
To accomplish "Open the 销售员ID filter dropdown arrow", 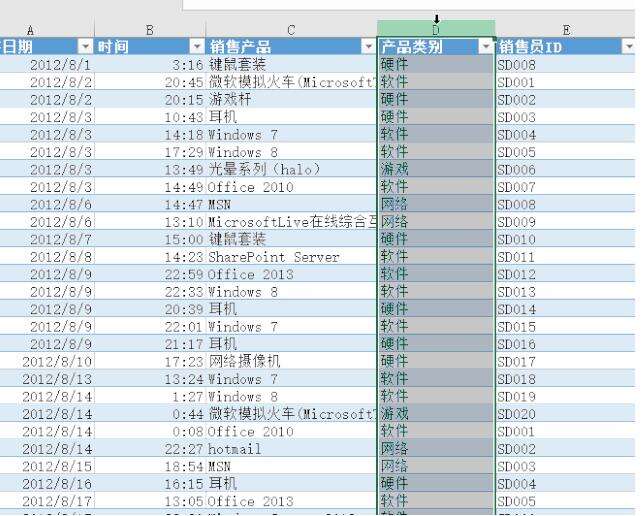I will click(628, 46).
